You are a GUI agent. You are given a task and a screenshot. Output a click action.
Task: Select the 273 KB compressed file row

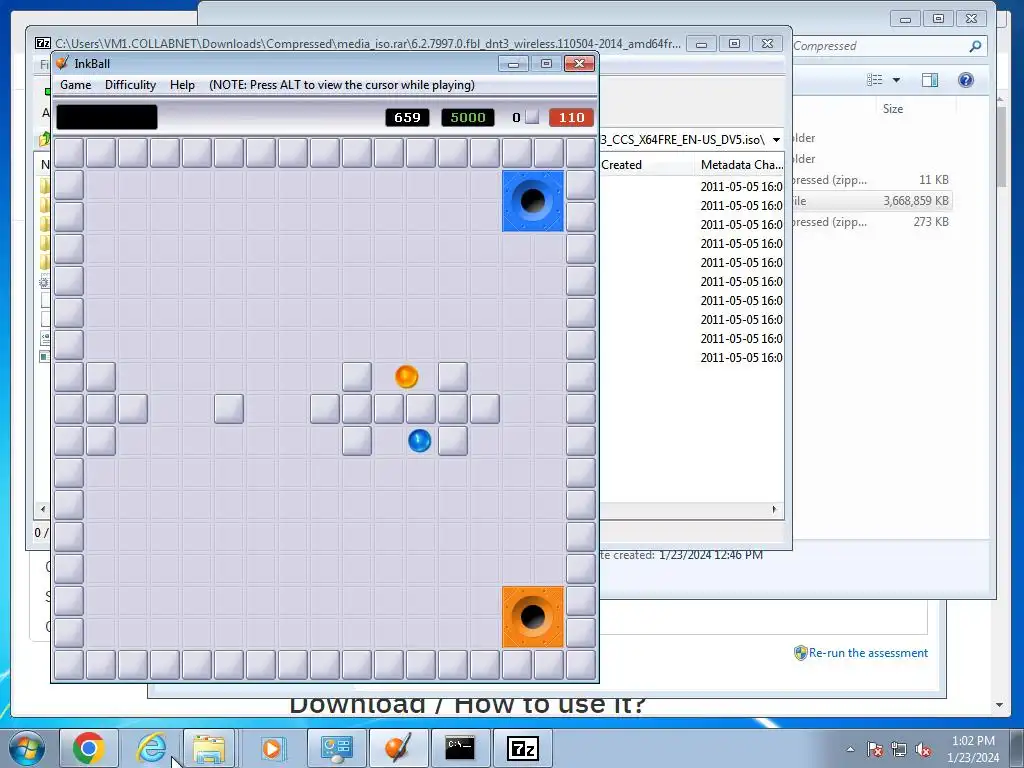click(872, 222)
